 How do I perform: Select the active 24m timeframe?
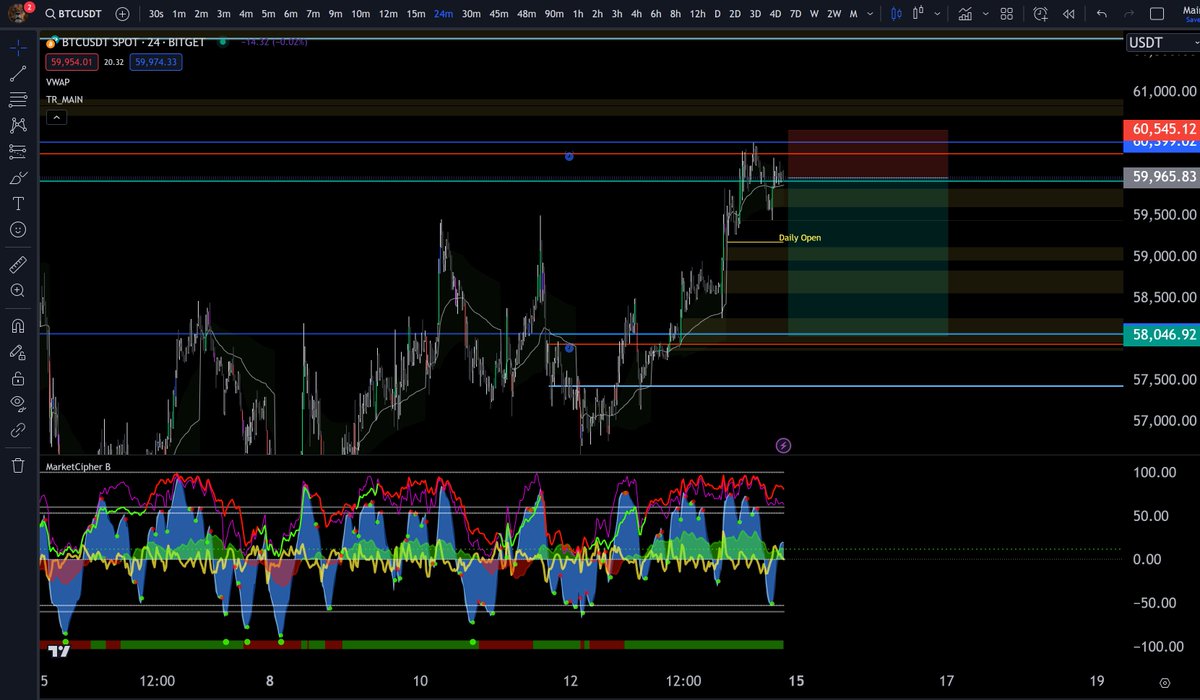coord(443,14)
